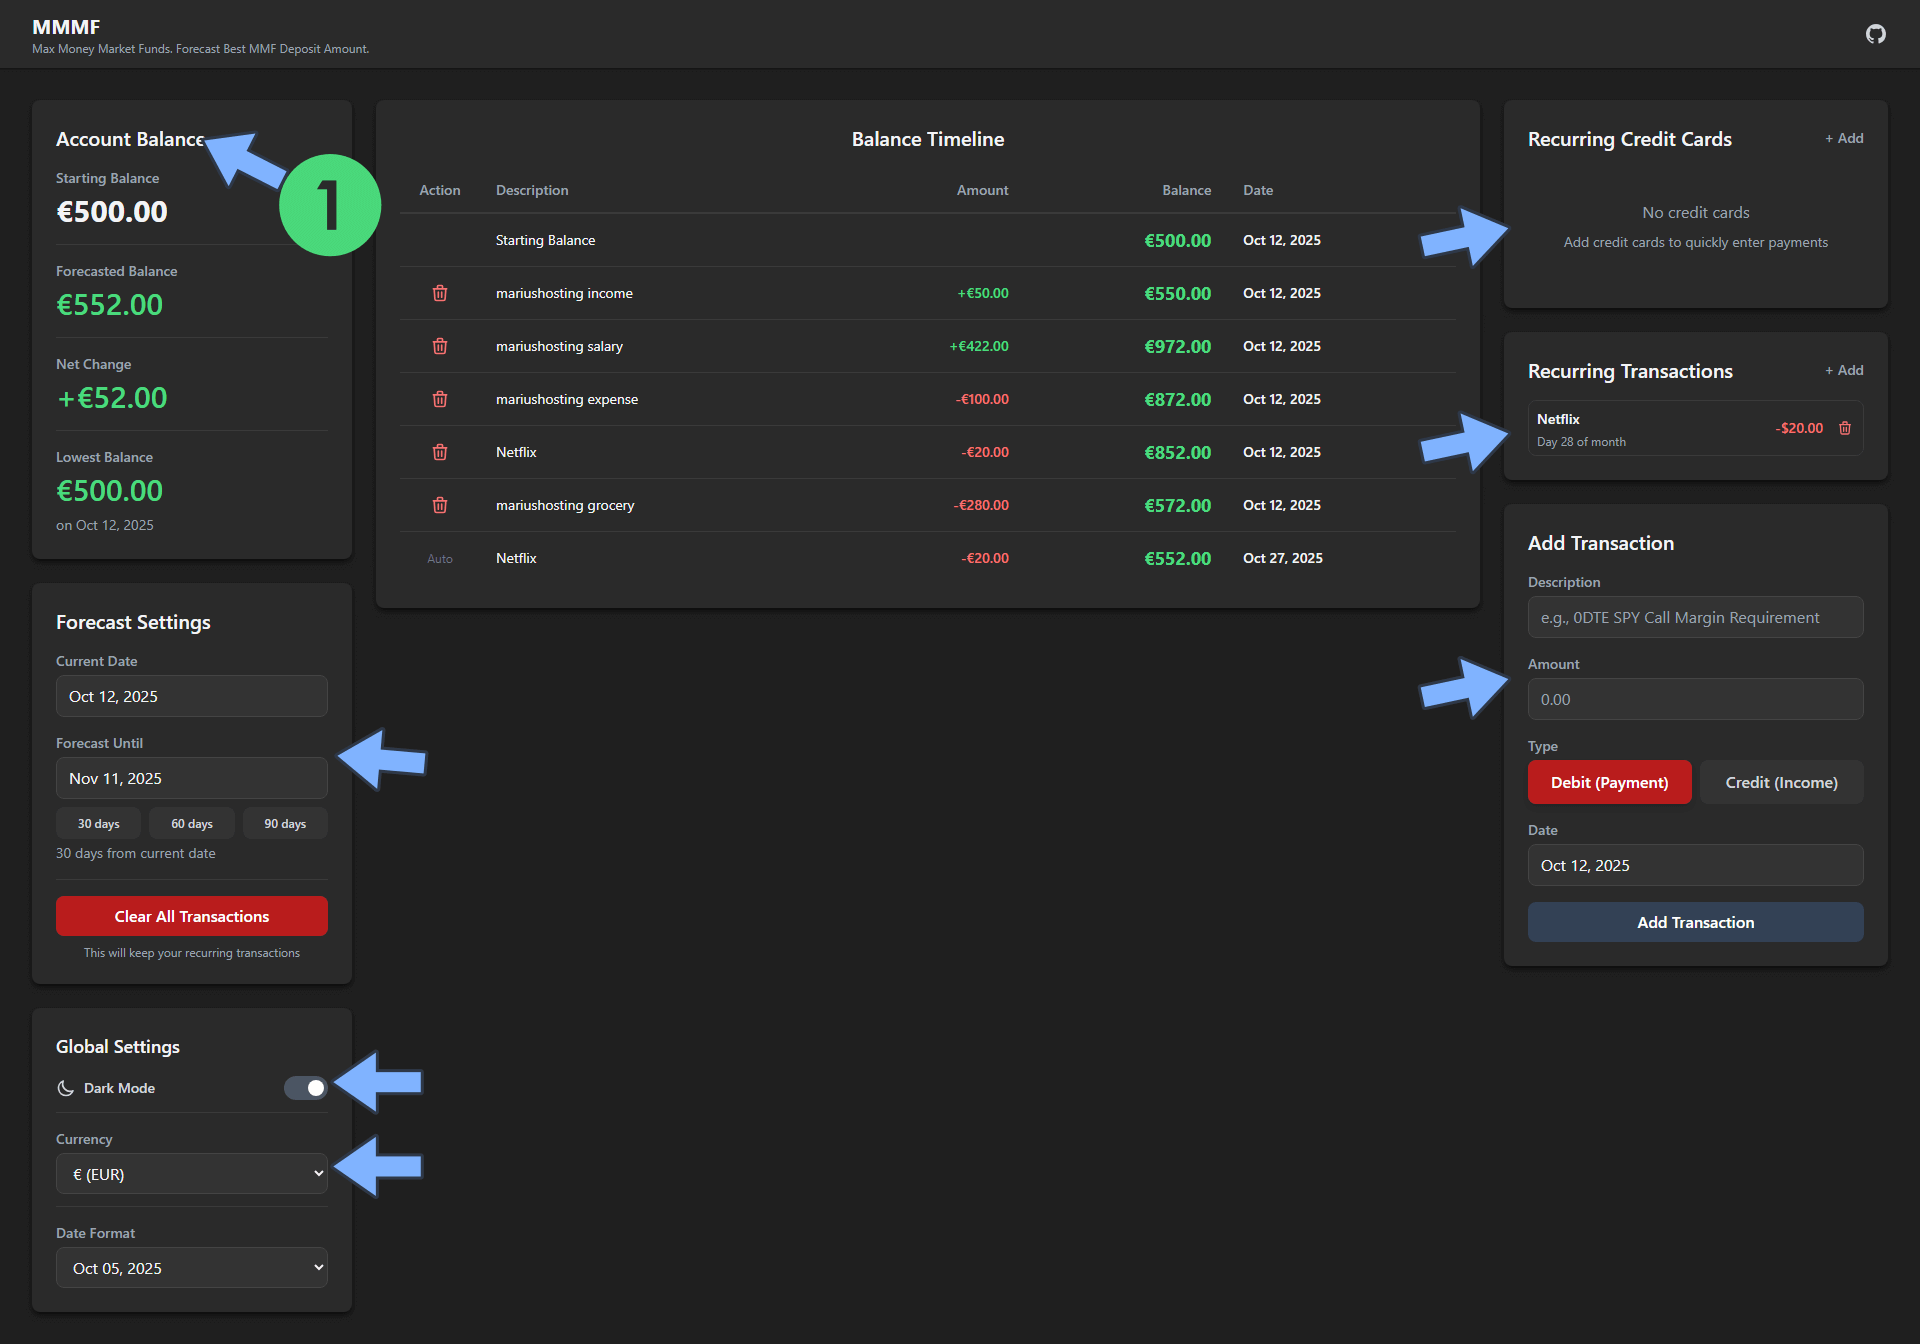Add a recurring credit card
This screenshot has height=1344, width=1920.
point(1844,138)
